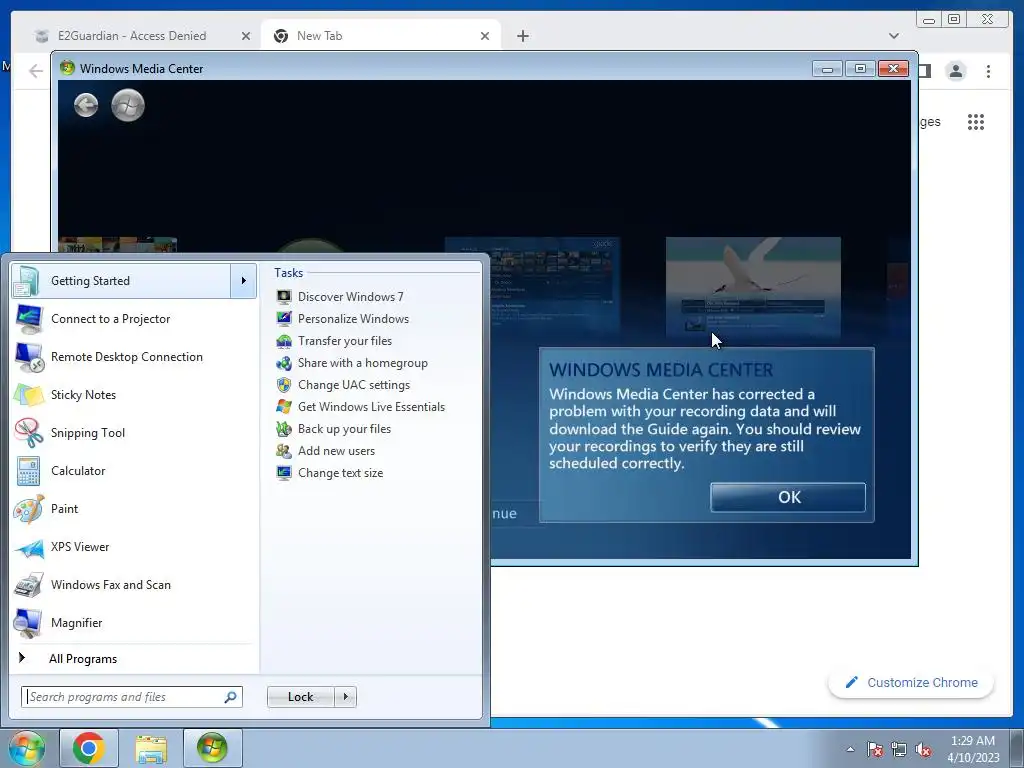Open Chrome three-dot menu

coord(988,71)
